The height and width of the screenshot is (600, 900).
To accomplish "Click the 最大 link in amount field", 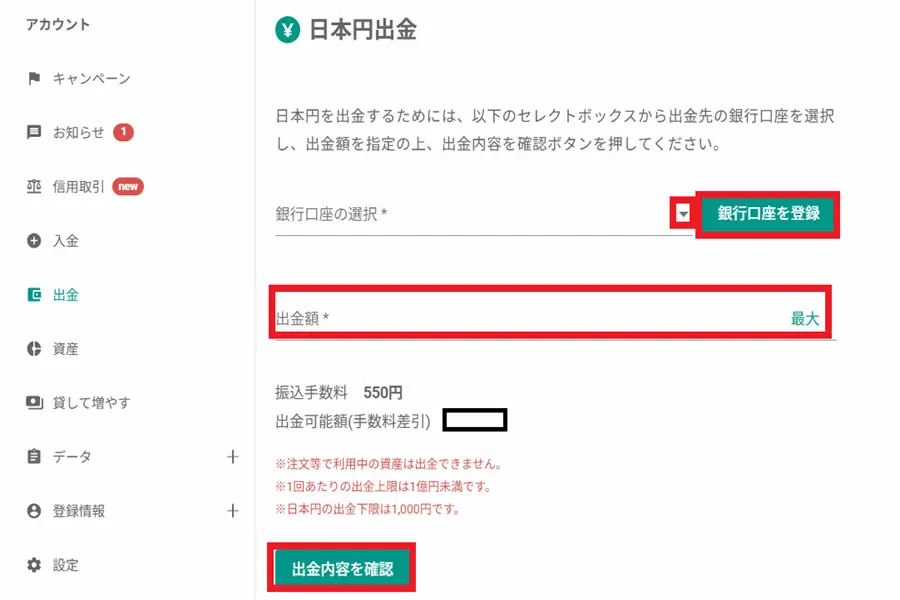I will coord(805,319).
